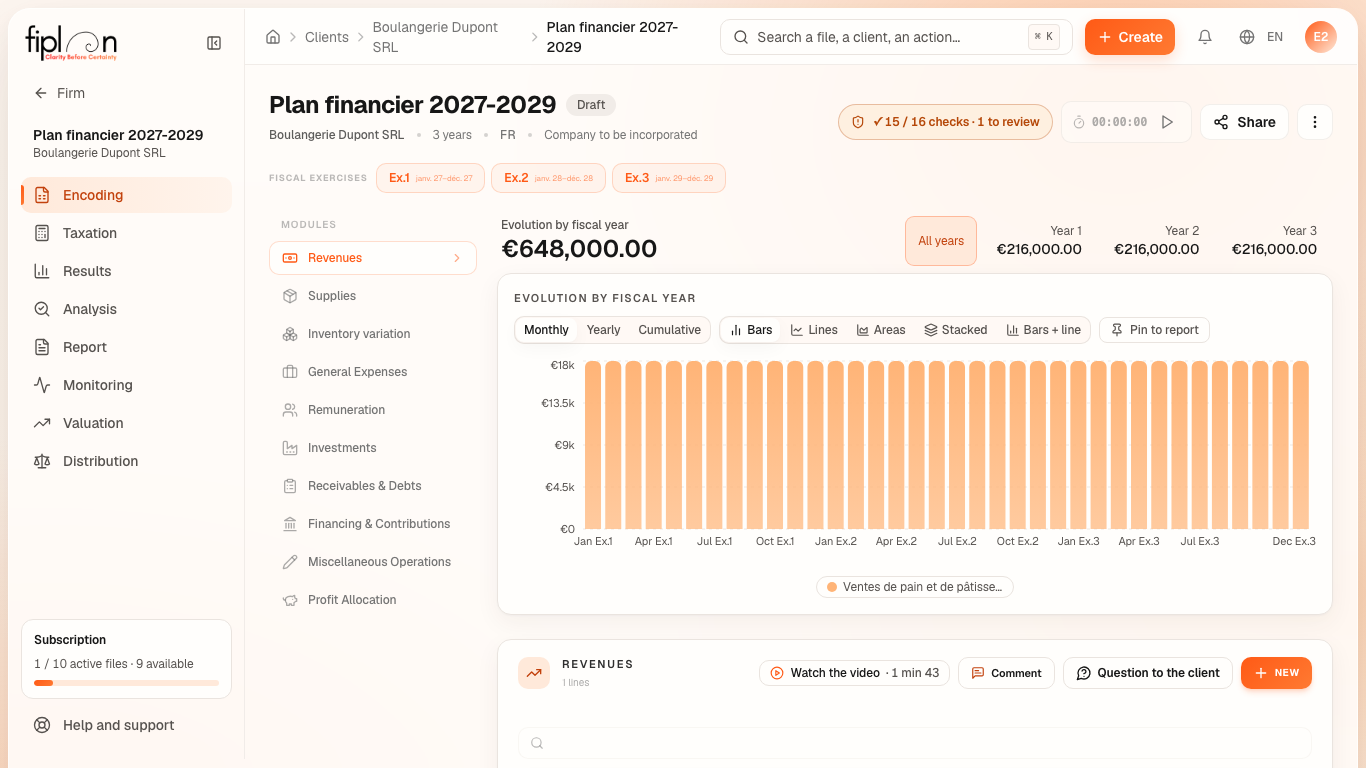Switch chart to Monthly view
This screenshot has height=768, width=1366.
(546, 330)
